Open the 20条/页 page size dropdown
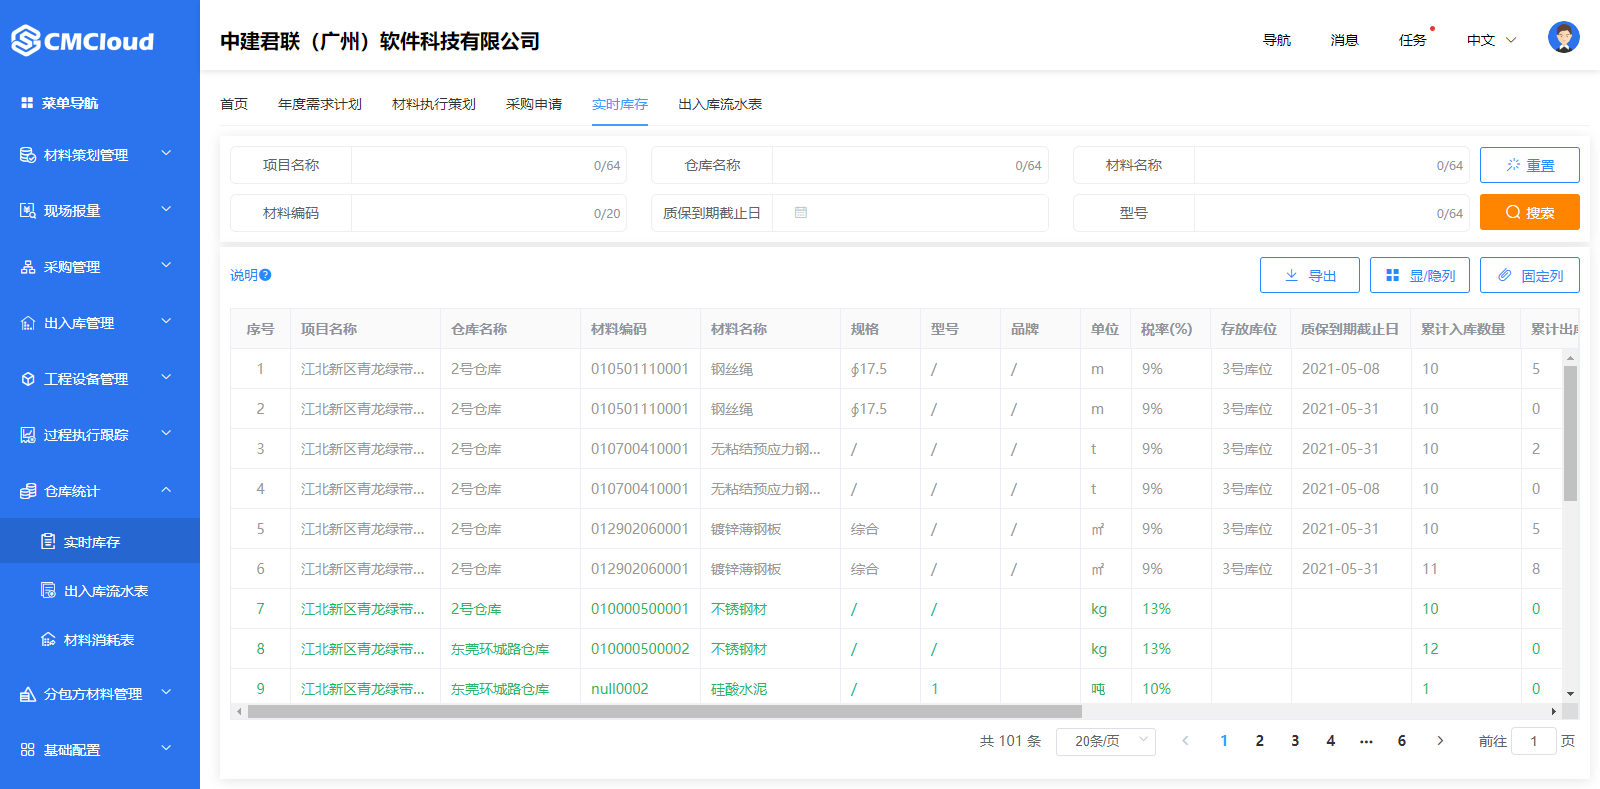This screenshot has width=1600, height=789. 1105,741
